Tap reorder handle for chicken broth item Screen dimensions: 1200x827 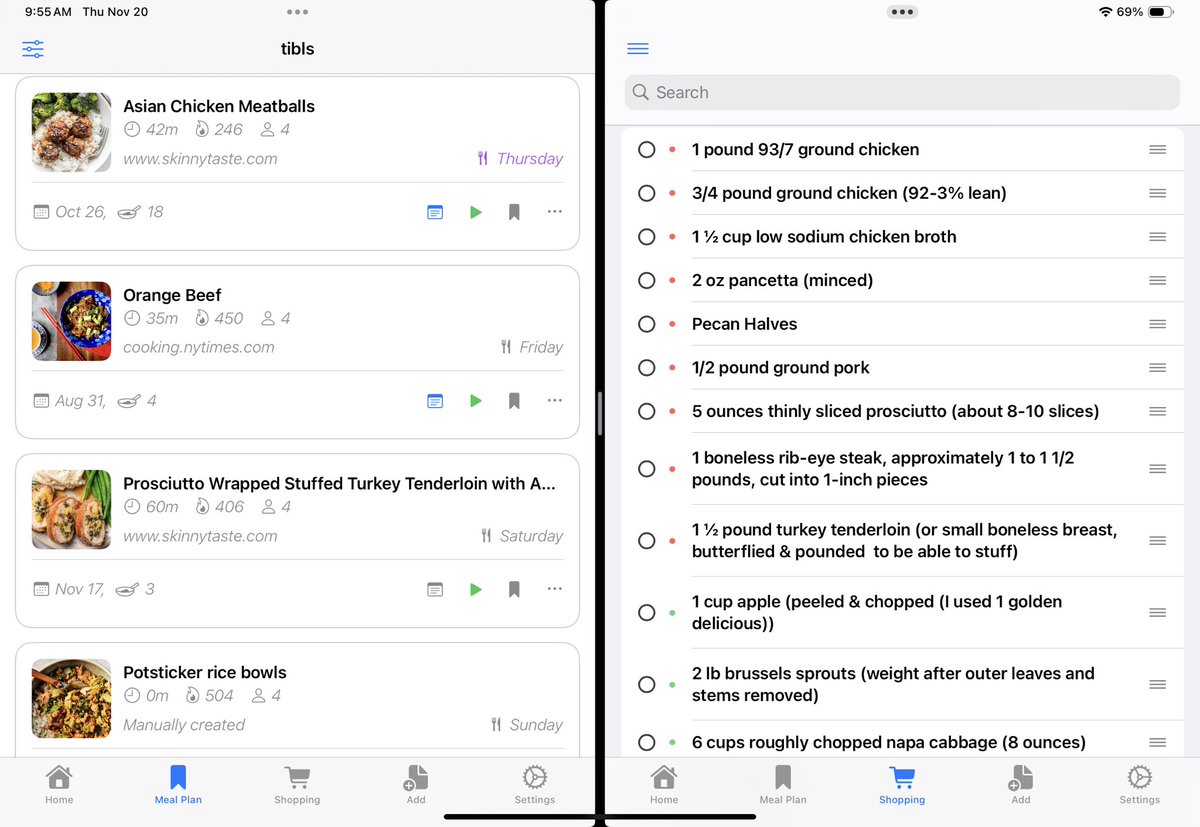(1157, 237)
